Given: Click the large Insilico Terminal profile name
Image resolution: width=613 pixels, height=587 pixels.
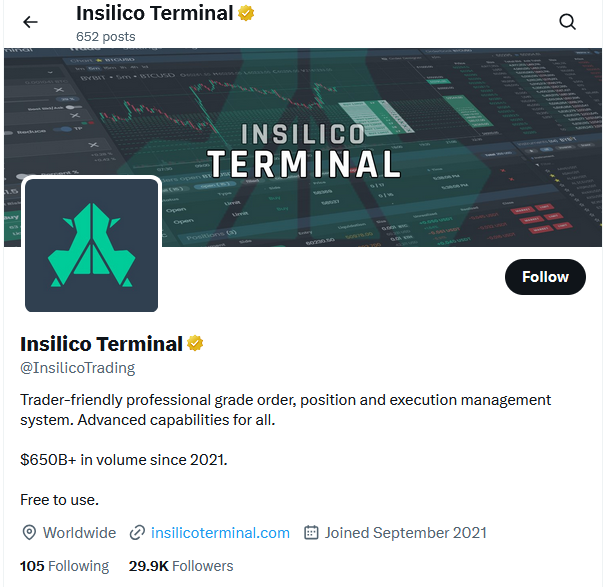Looking at the screenshot, I should click(101, 344).
